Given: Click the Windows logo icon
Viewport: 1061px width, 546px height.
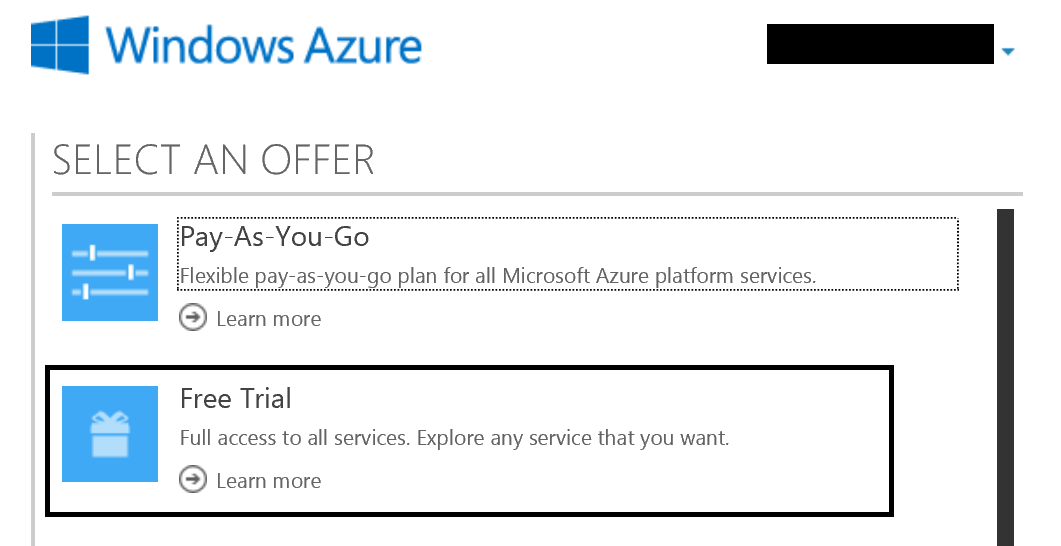Looking at the screenshot, I should point(60,45).
